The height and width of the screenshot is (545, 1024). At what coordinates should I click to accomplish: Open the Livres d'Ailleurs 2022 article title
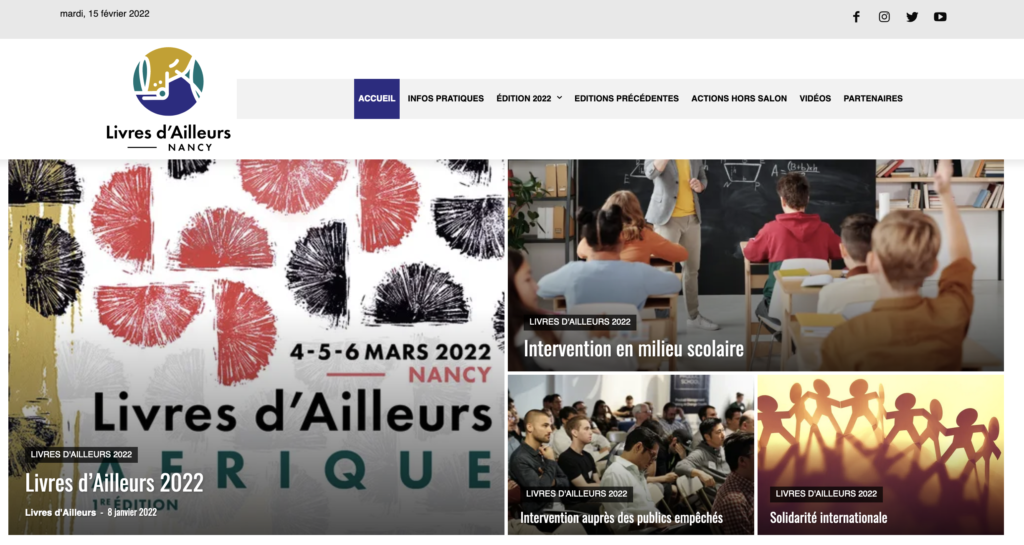[114, 483]
